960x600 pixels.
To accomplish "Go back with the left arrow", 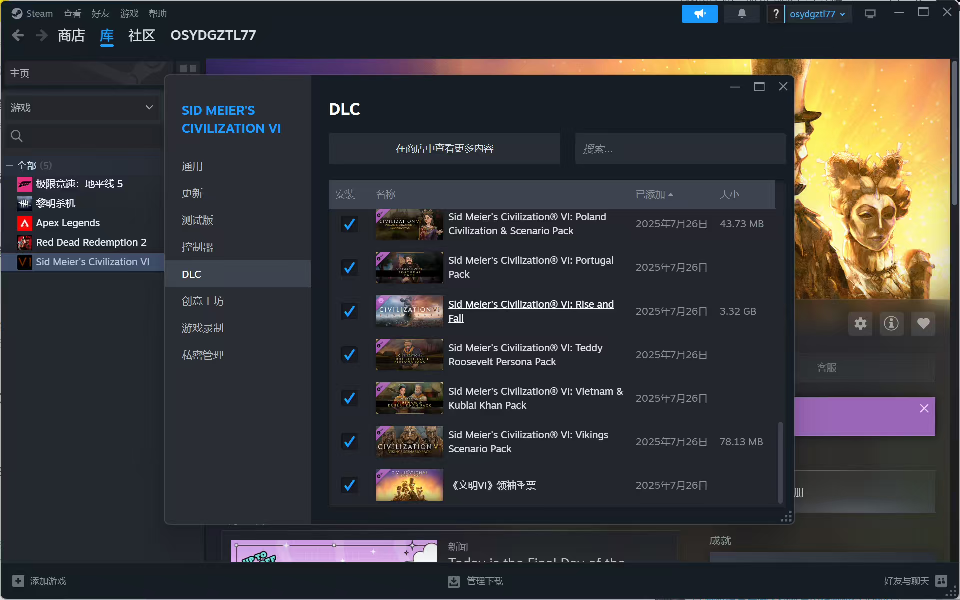I will [x=18, y=36].
